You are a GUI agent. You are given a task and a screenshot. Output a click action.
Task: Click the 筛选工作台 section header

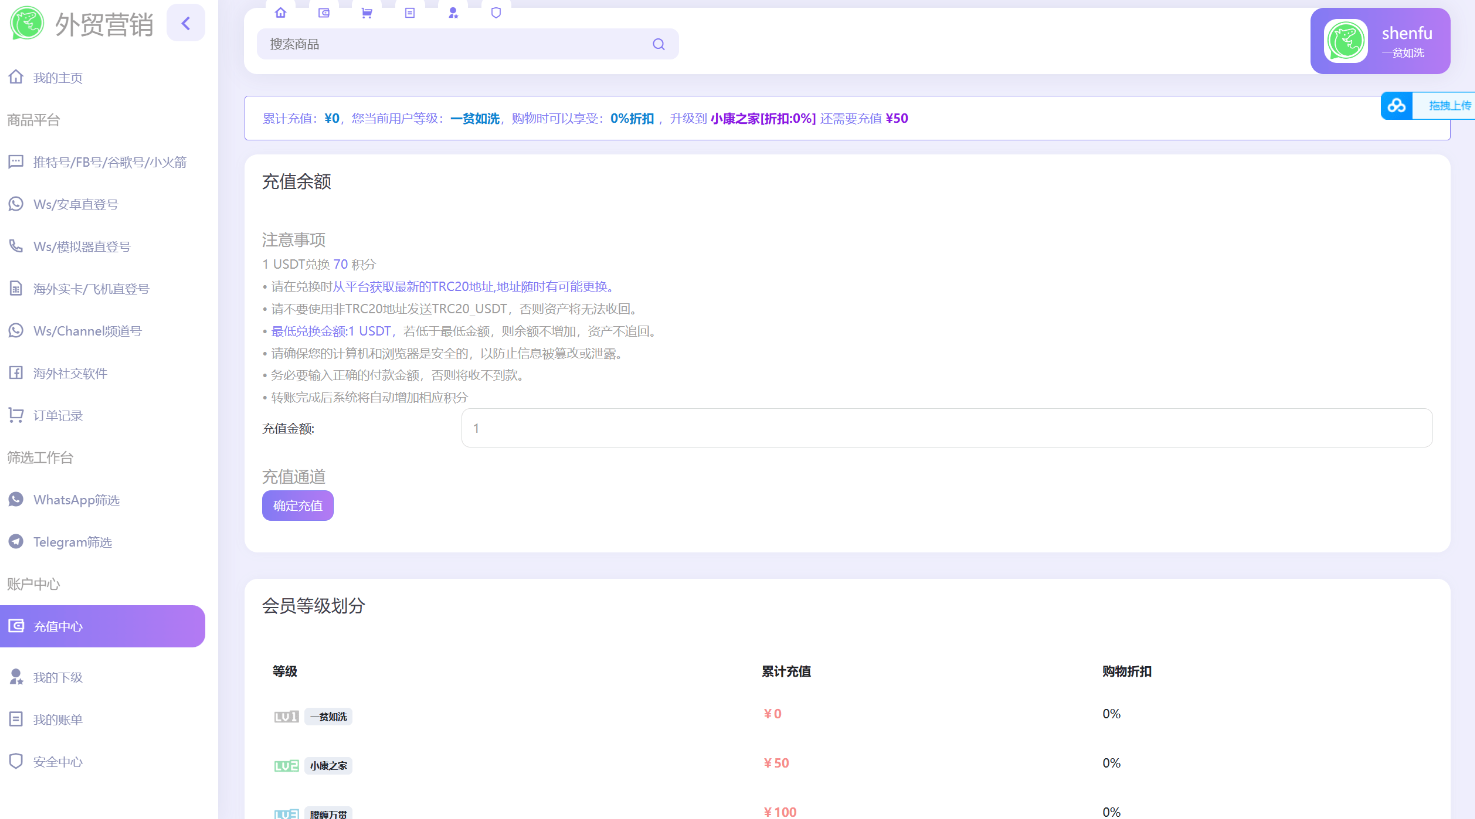[41, 457]
